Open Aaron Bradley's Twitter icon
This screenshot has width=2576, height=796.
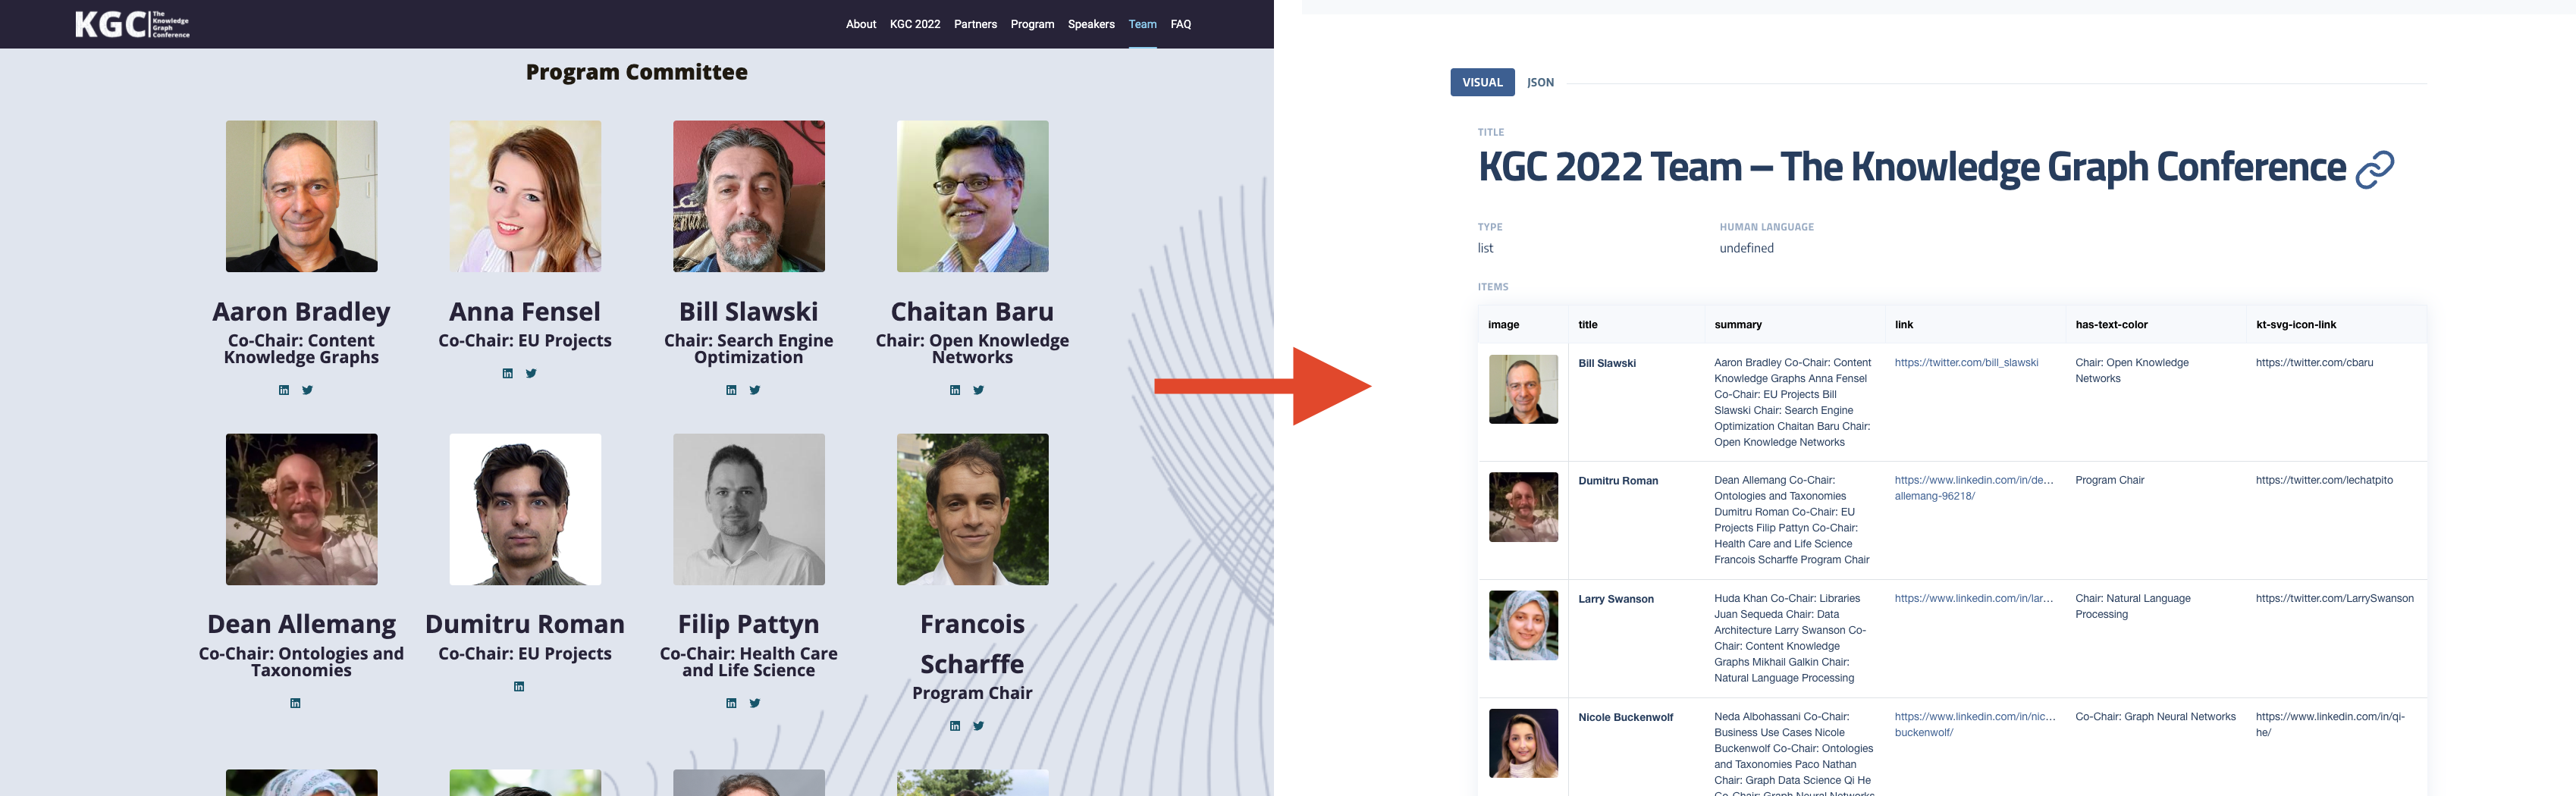click(x=308, y=390)
